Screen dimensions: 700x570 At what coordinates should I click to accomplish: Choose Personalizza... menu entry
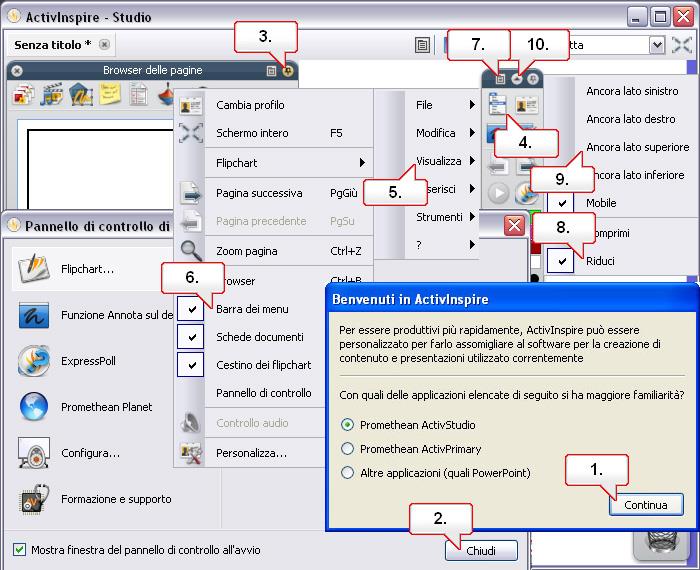point(250,453)
